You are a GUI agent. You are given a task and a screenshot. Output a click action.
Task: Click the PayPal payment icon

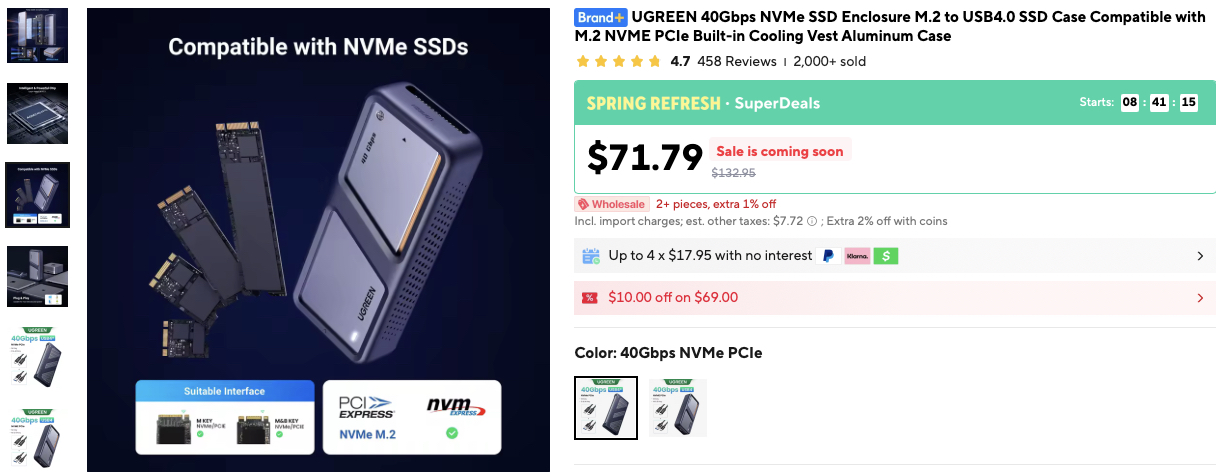(828, 256)
